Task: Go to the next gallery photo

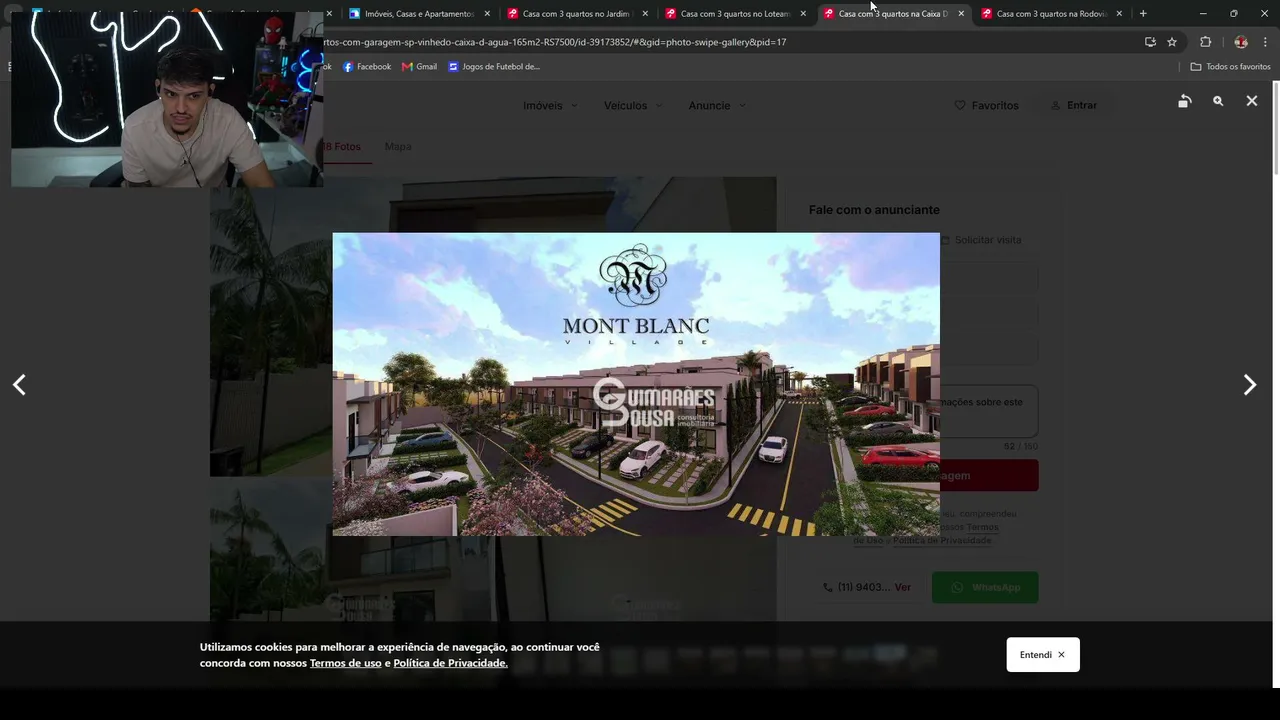Action: pos(1249,385)
